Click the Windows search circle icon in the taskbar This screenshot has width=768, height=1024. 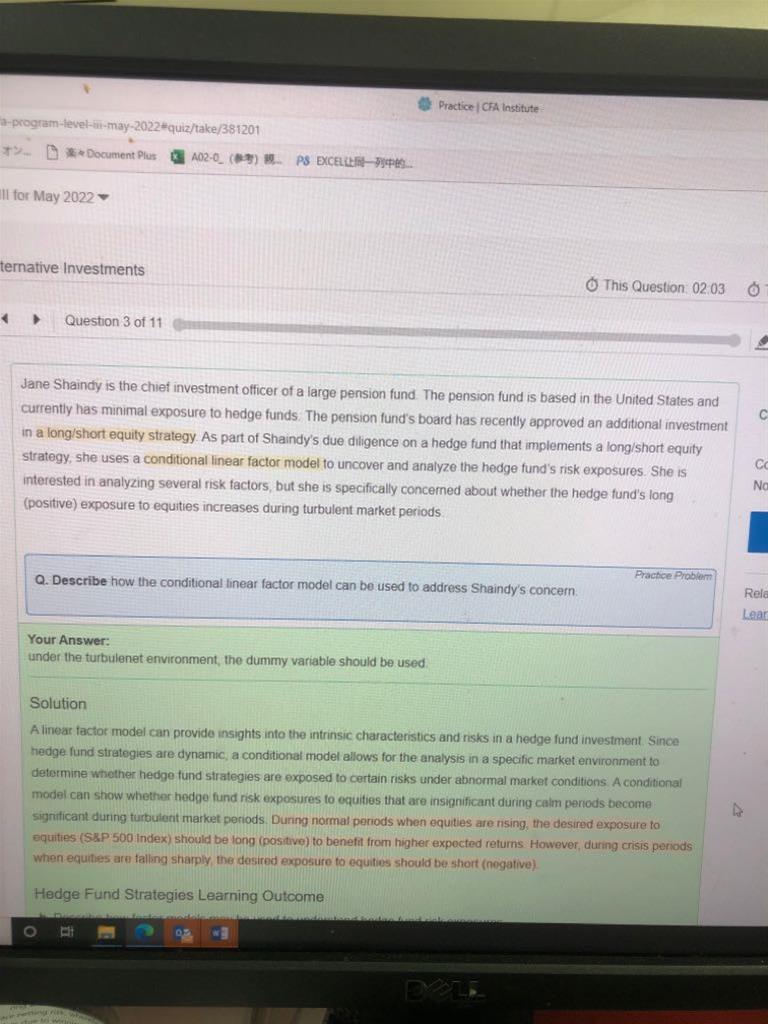(29, 931)
